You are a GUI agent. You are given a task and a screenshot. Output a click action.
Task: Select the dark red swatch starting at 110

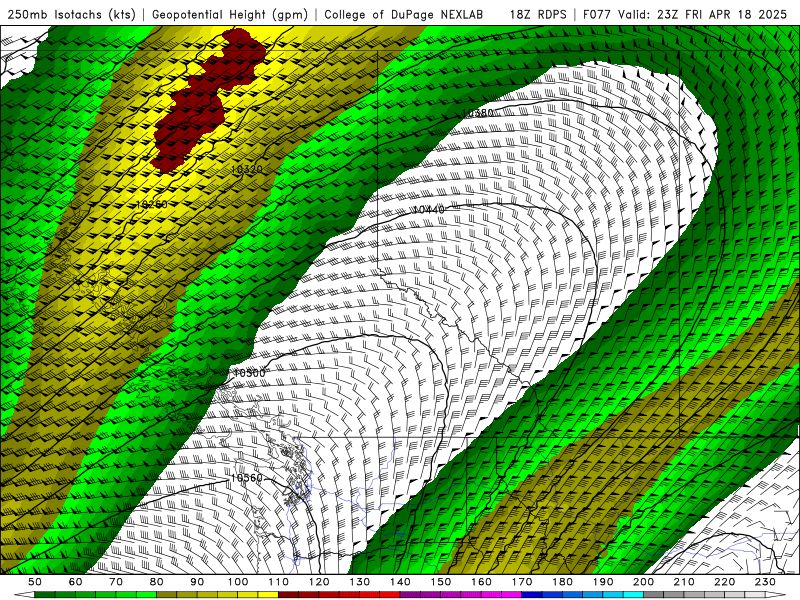click(288, 595)
